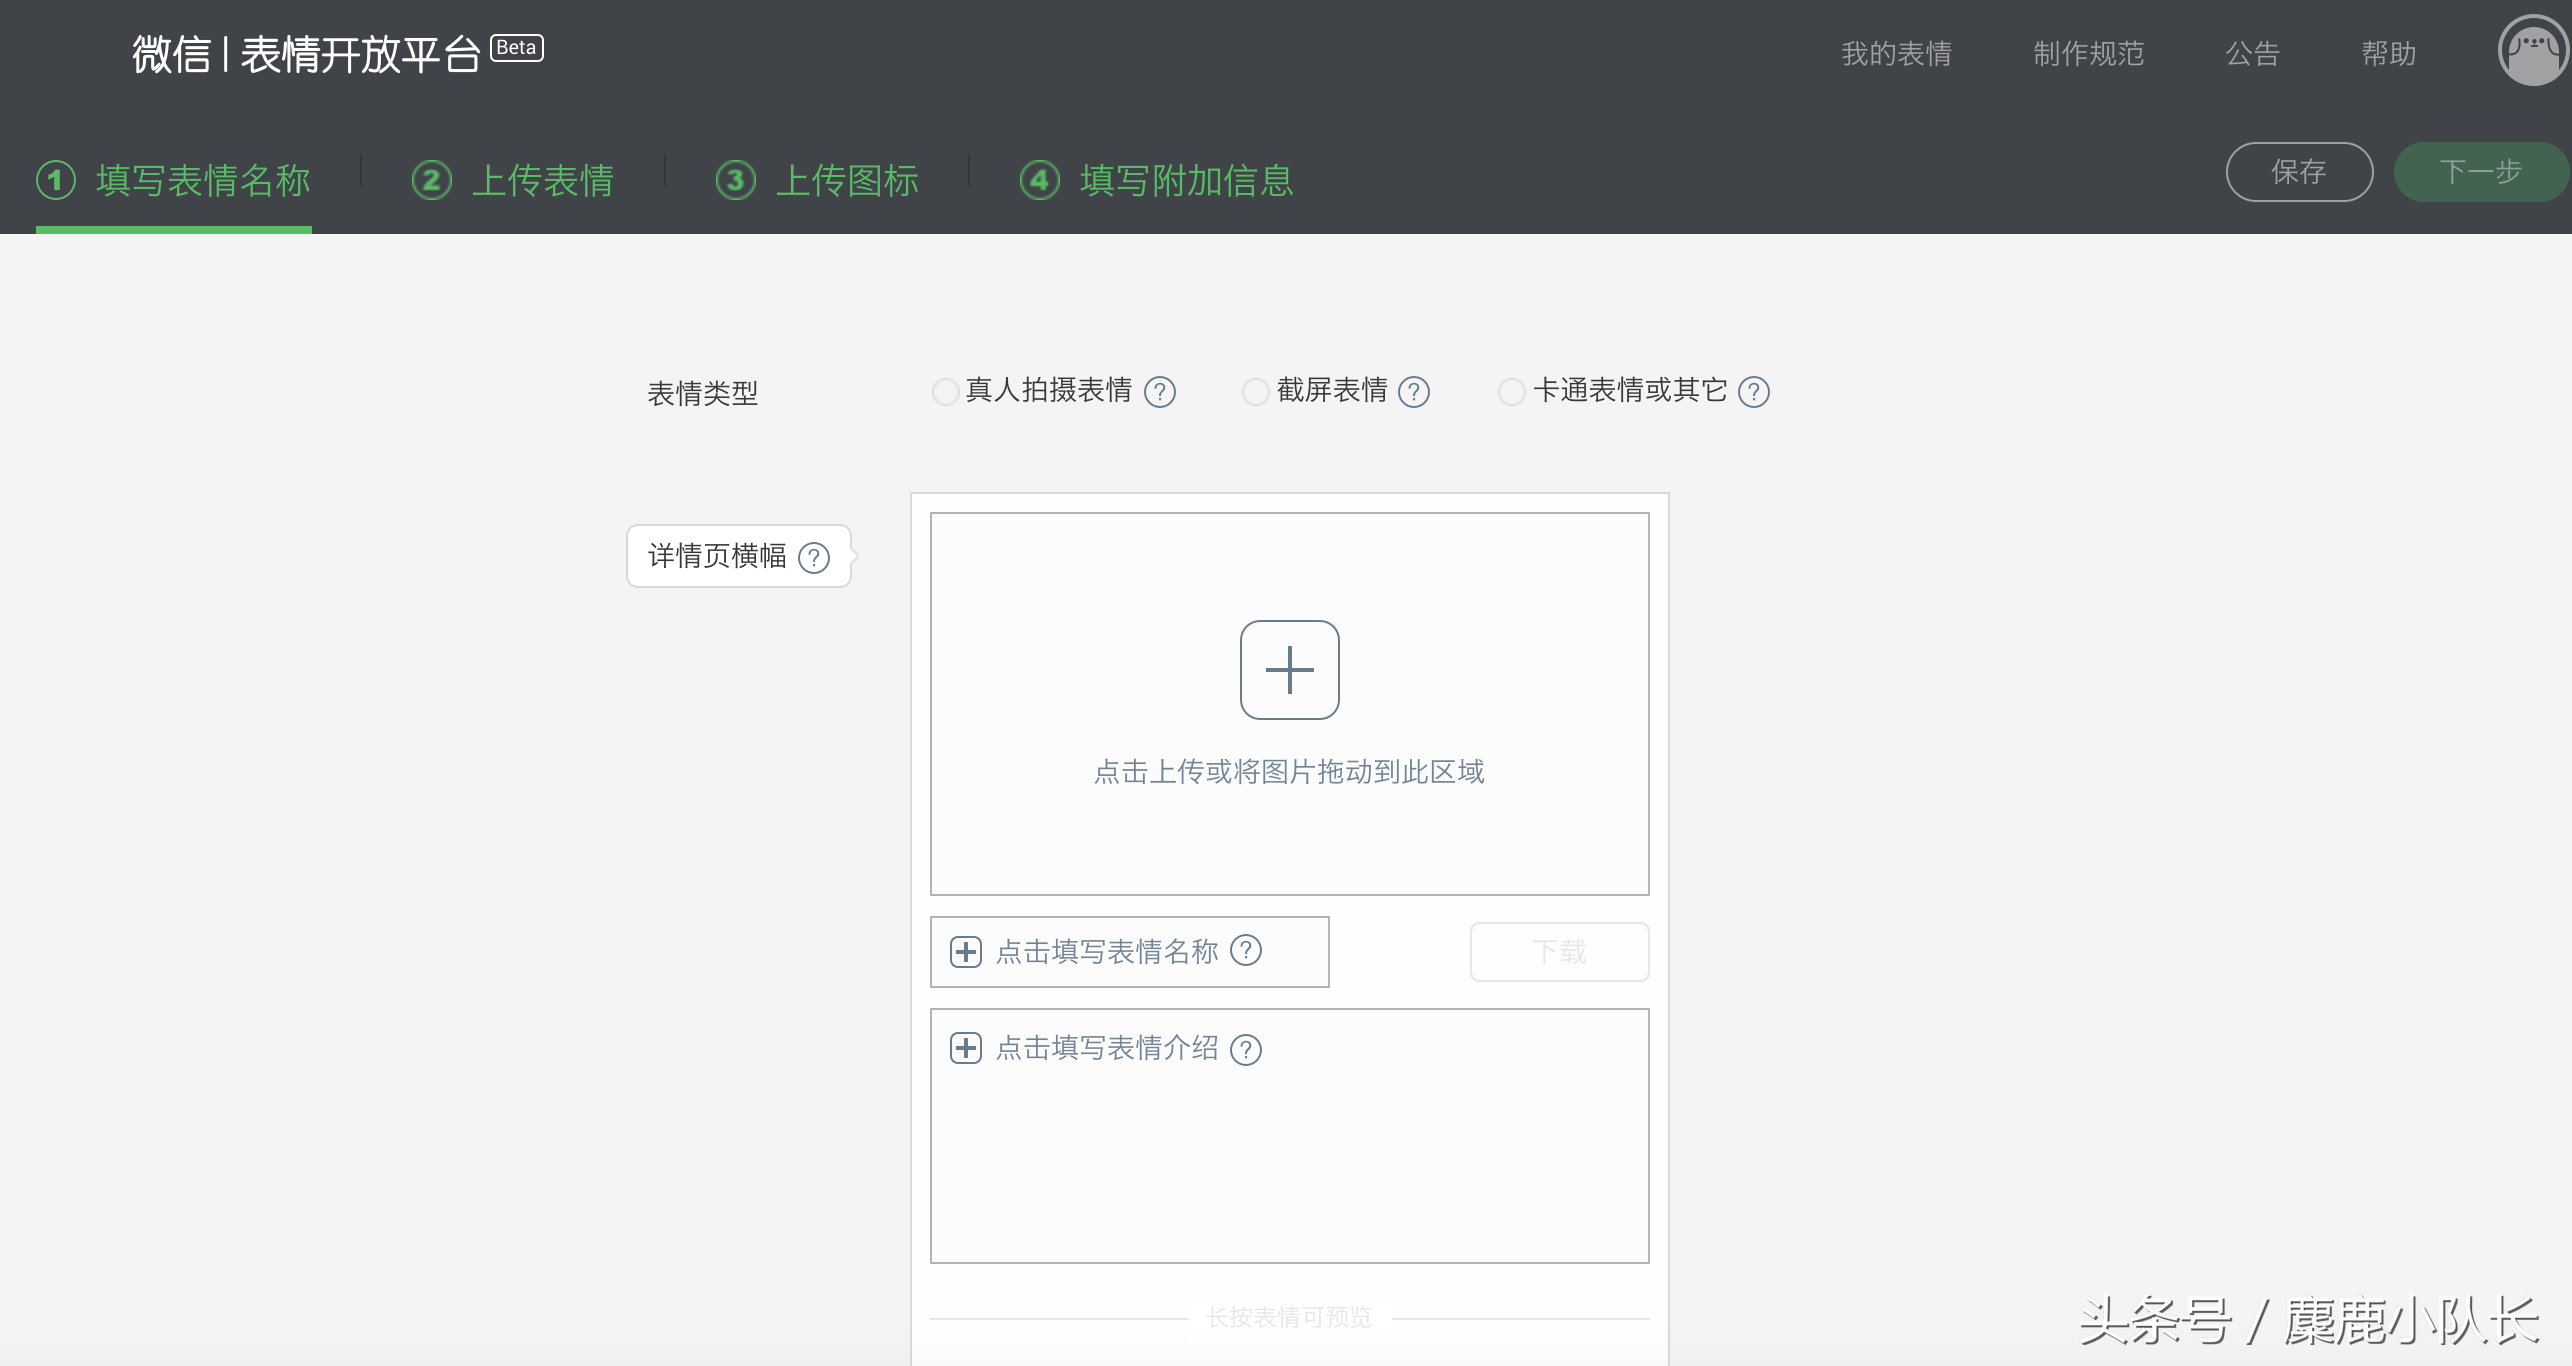Open help tooltip beside 截屏表情
2572x1366 pixels.
tap(1413, 392)
